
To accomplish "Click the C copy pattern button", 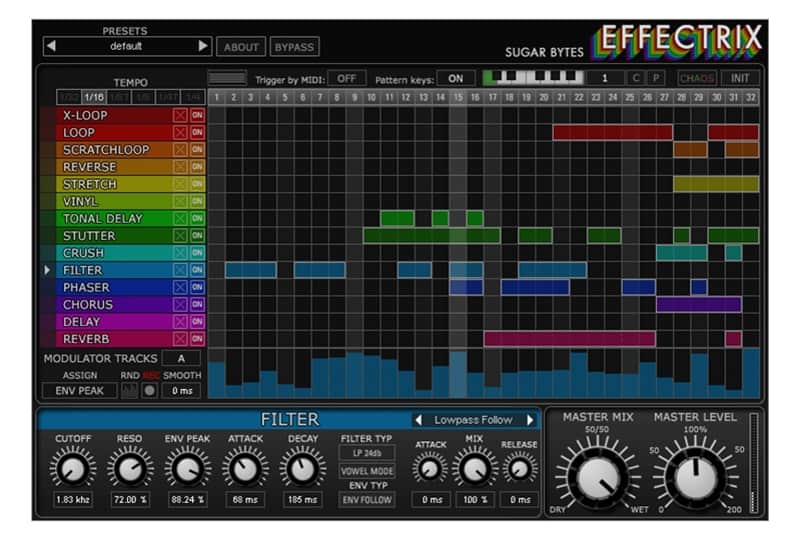I will point(636,78).
